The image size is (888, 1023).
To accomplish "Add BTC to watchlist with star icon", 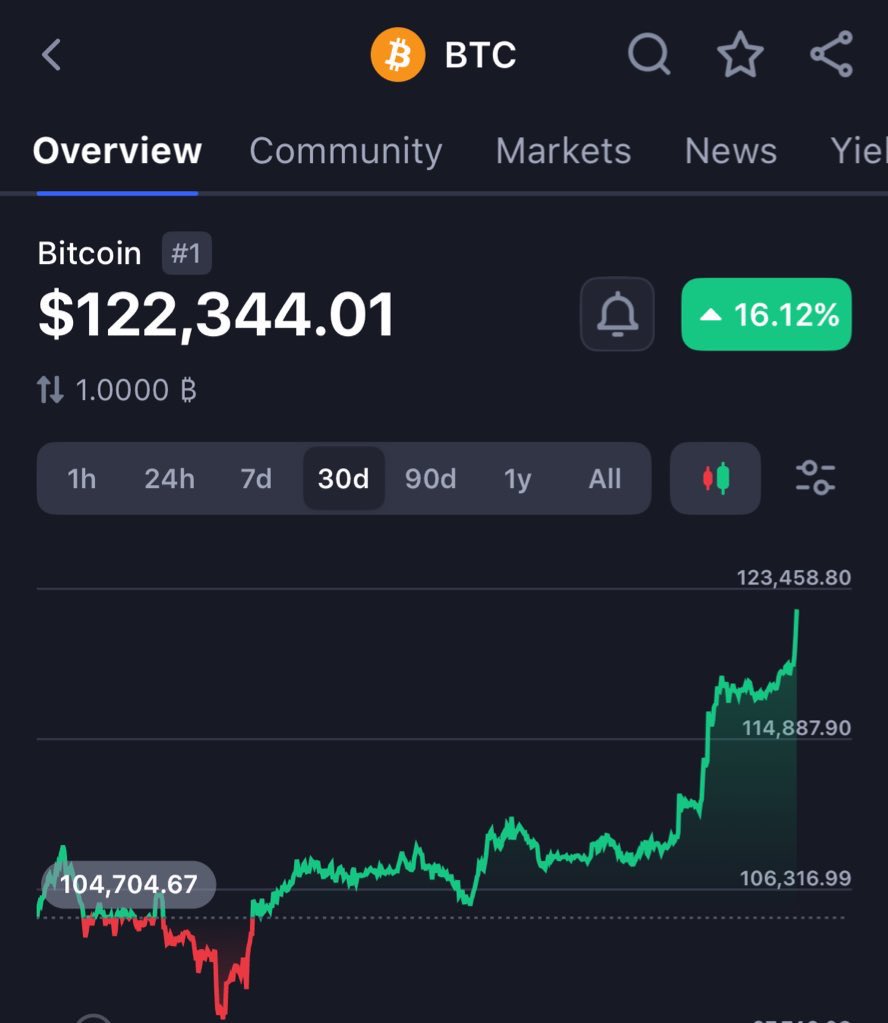I will tap(740, 54).
